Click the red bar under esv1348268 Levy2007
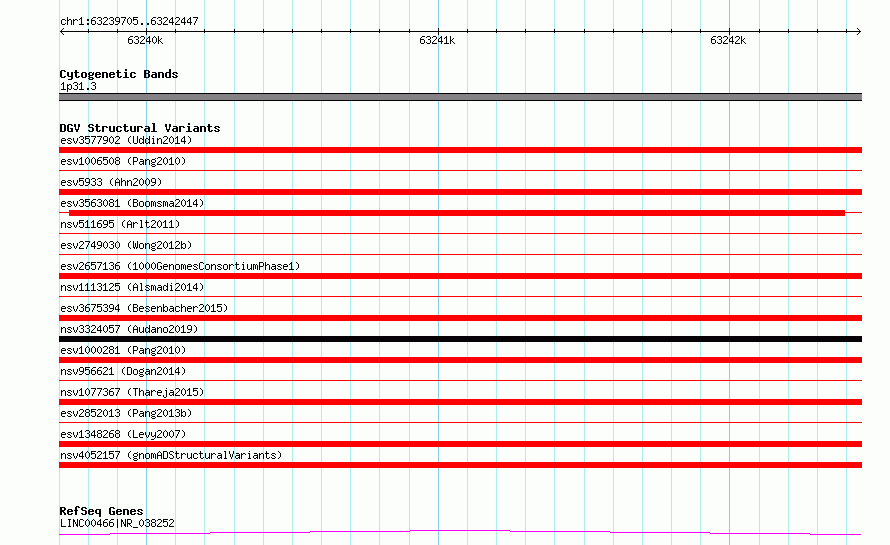Image resolution: width=890 pixels, height=545 pixels. click(460, 444)
